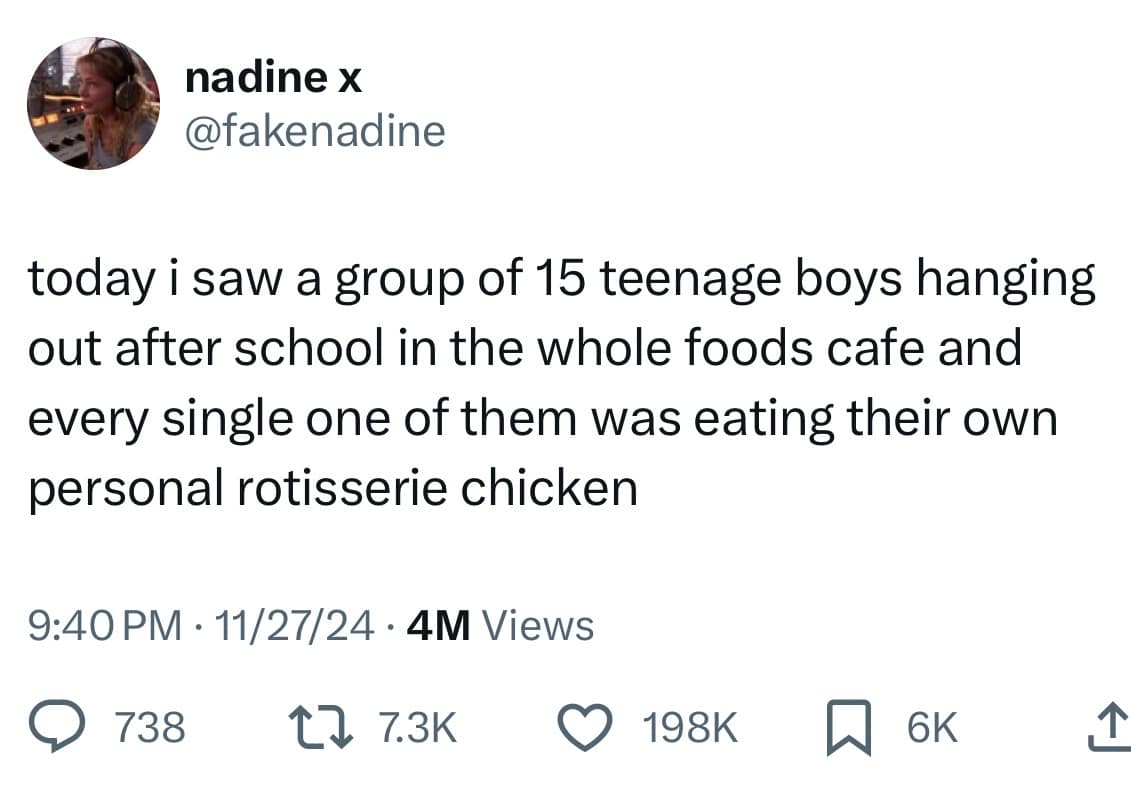
Task: Click the tweet timestamp 9:40 PM
Action: tap(103, 625)
